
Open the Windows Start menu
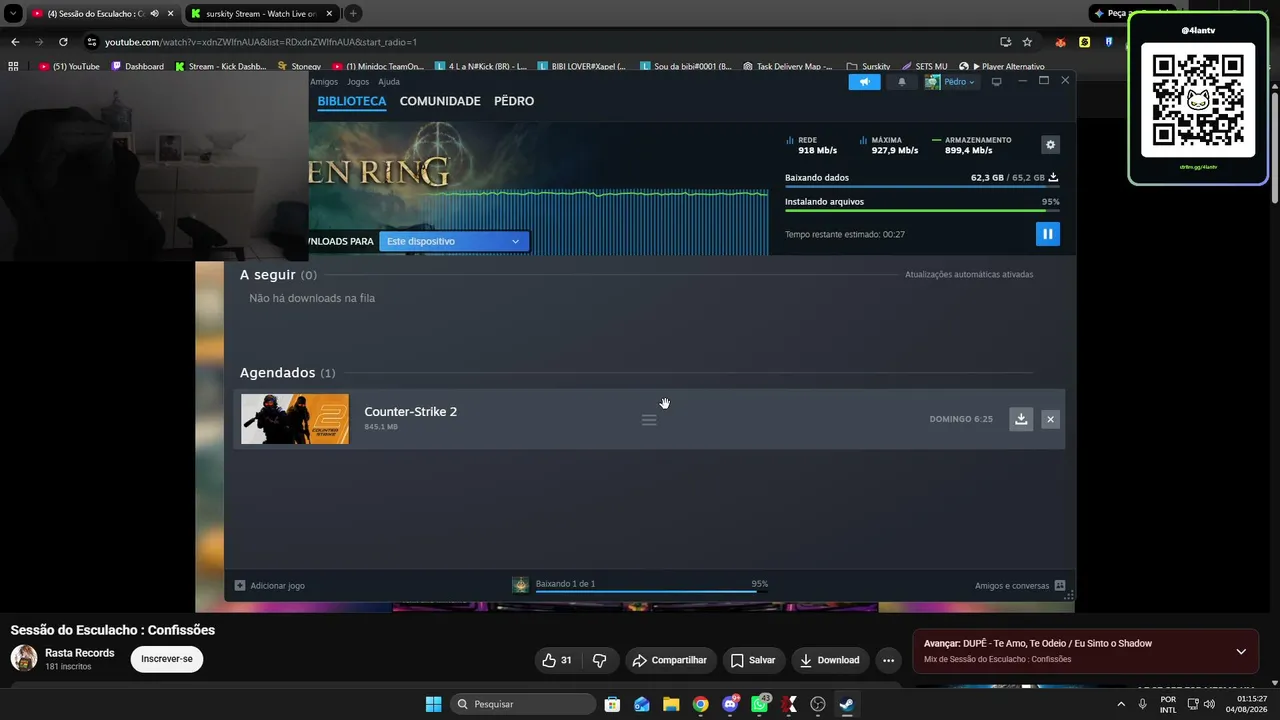coord(433,704)
